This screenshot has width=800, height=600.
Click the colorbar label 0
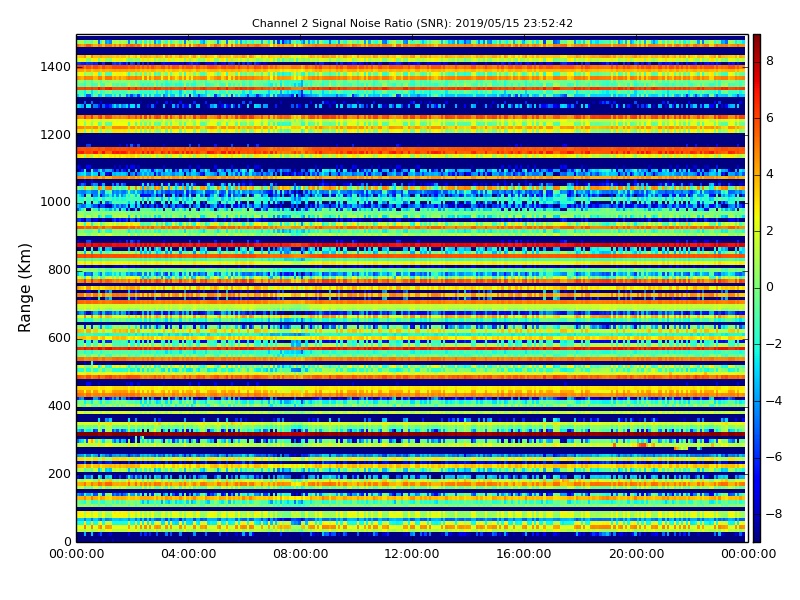tap(770, 287)
